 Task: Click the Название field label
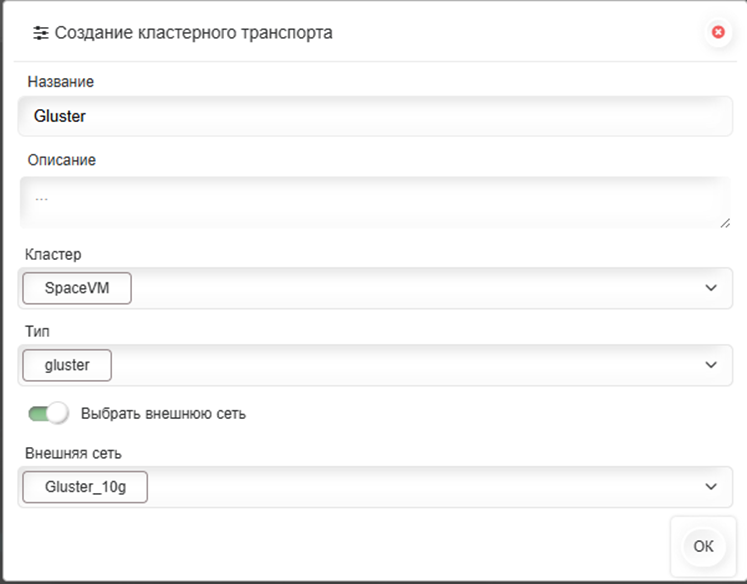61,81
